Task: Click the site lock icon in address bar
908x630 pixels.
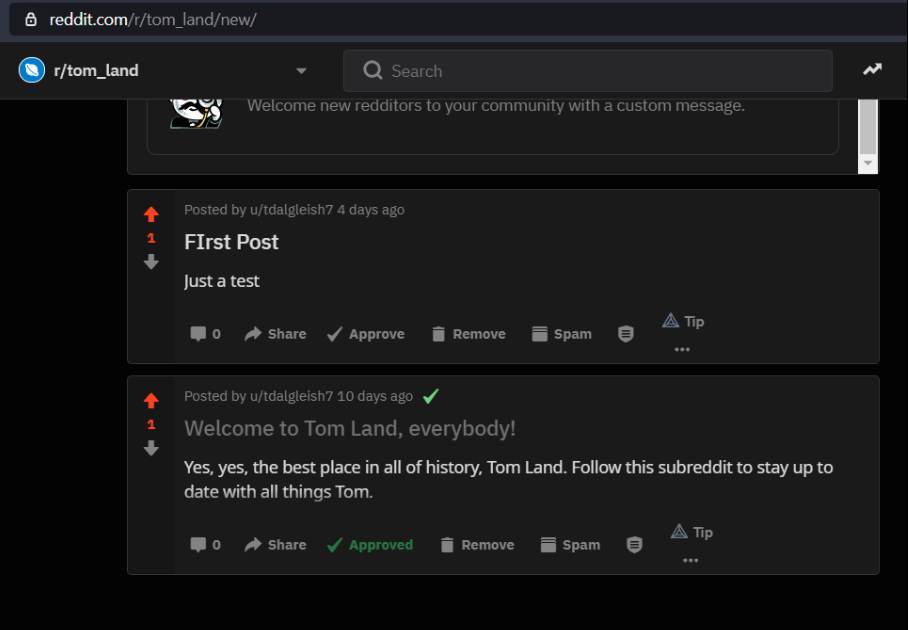Action: [31, 20]
